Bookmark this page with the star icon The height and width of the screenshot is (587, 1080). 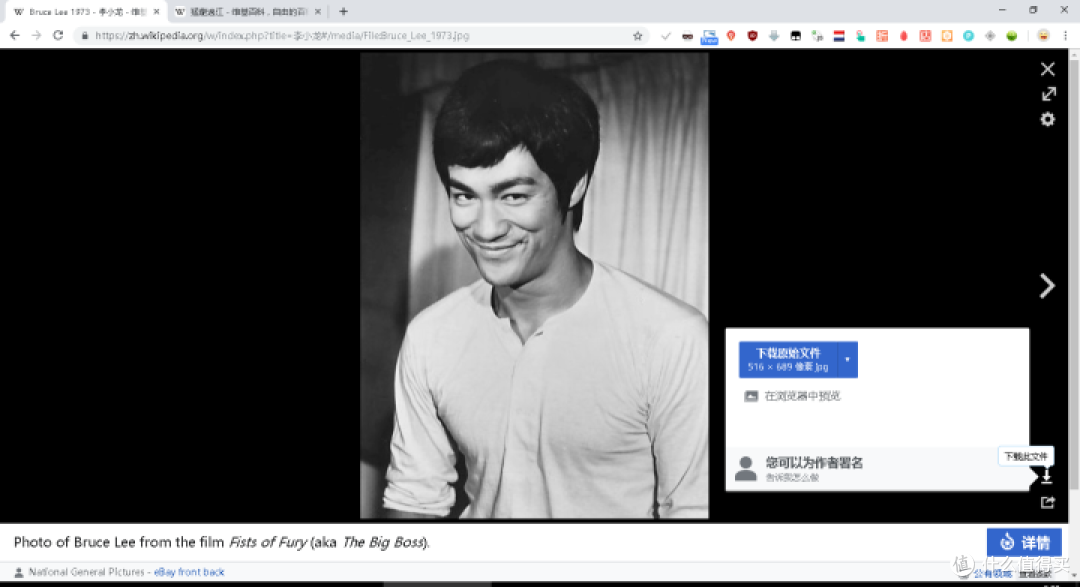[638, 36]
